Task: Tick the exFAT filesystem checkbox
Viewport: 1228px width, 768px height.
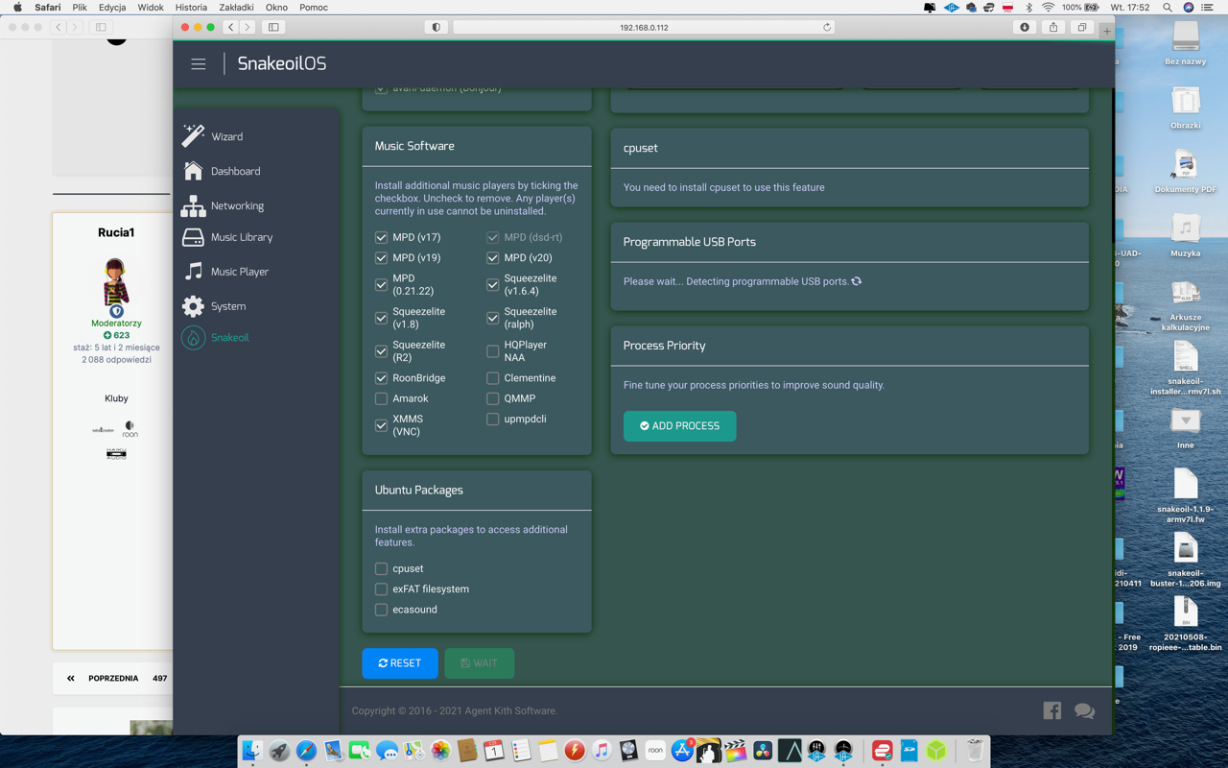Action: (x=381, y=589)
